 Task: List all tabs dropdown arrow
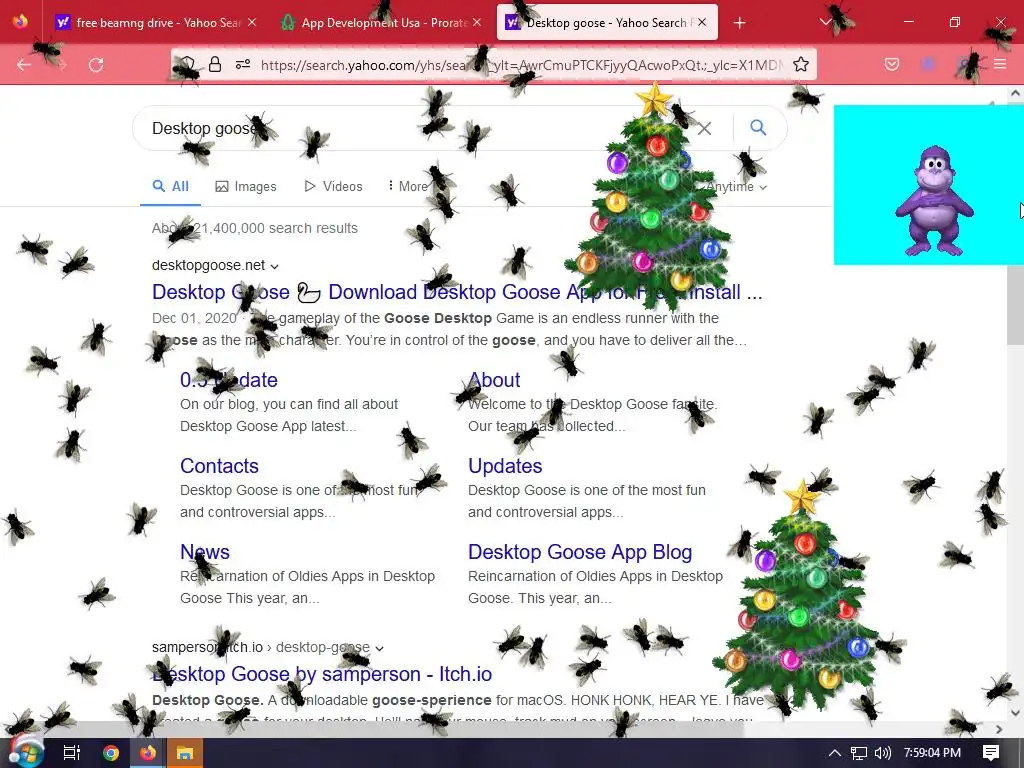pyautogui.click(x=825, y=22)
